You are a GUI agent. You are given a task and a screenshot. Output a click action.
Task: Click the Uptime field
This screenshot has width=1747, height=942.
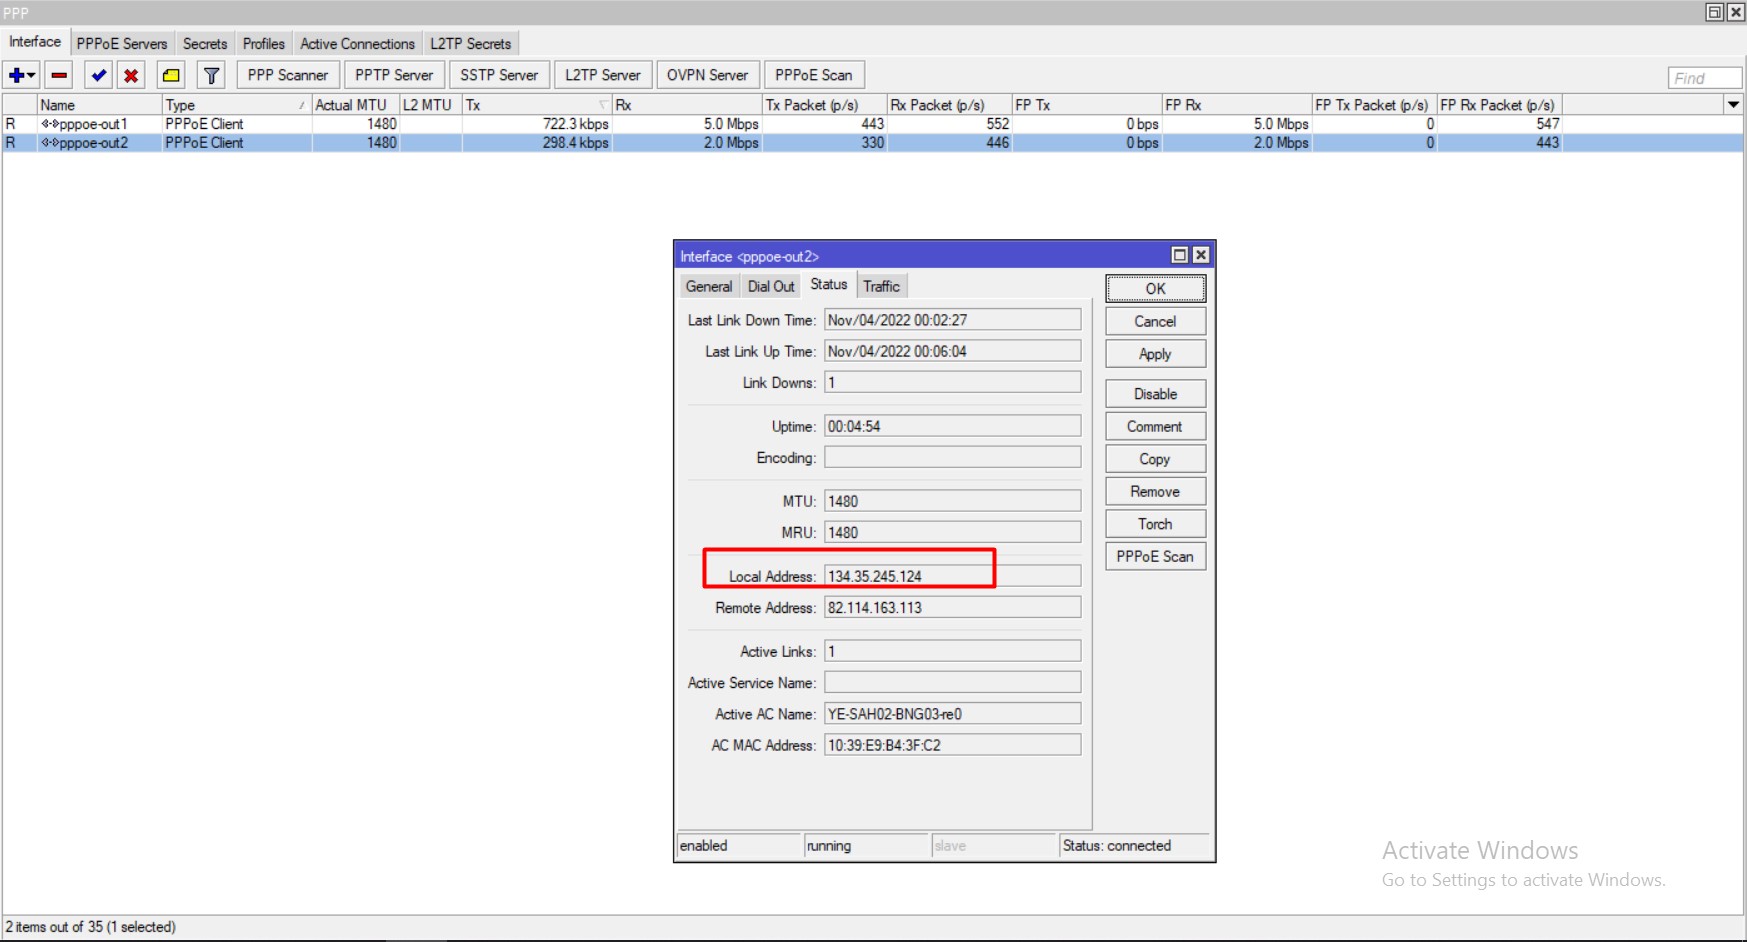(x=952, y=426)
